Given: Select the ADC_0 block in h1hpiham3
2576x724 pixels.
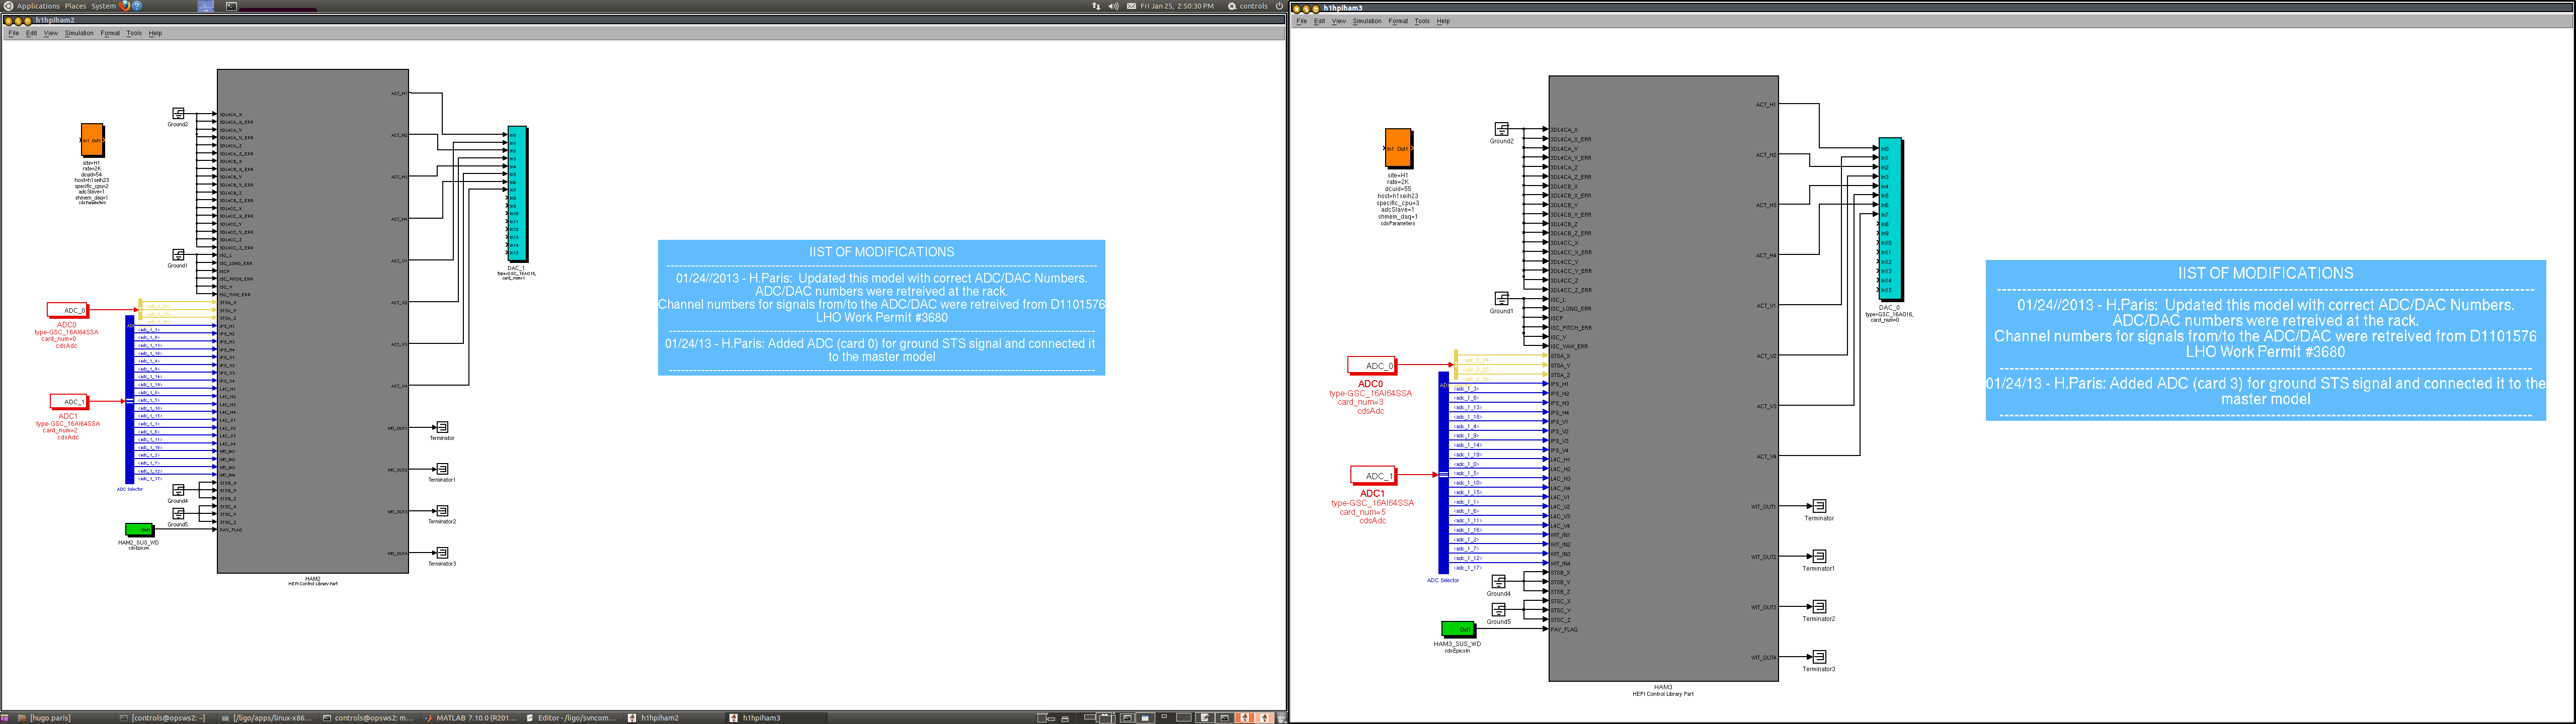Looking at the screenshot, I should 1372,366.
